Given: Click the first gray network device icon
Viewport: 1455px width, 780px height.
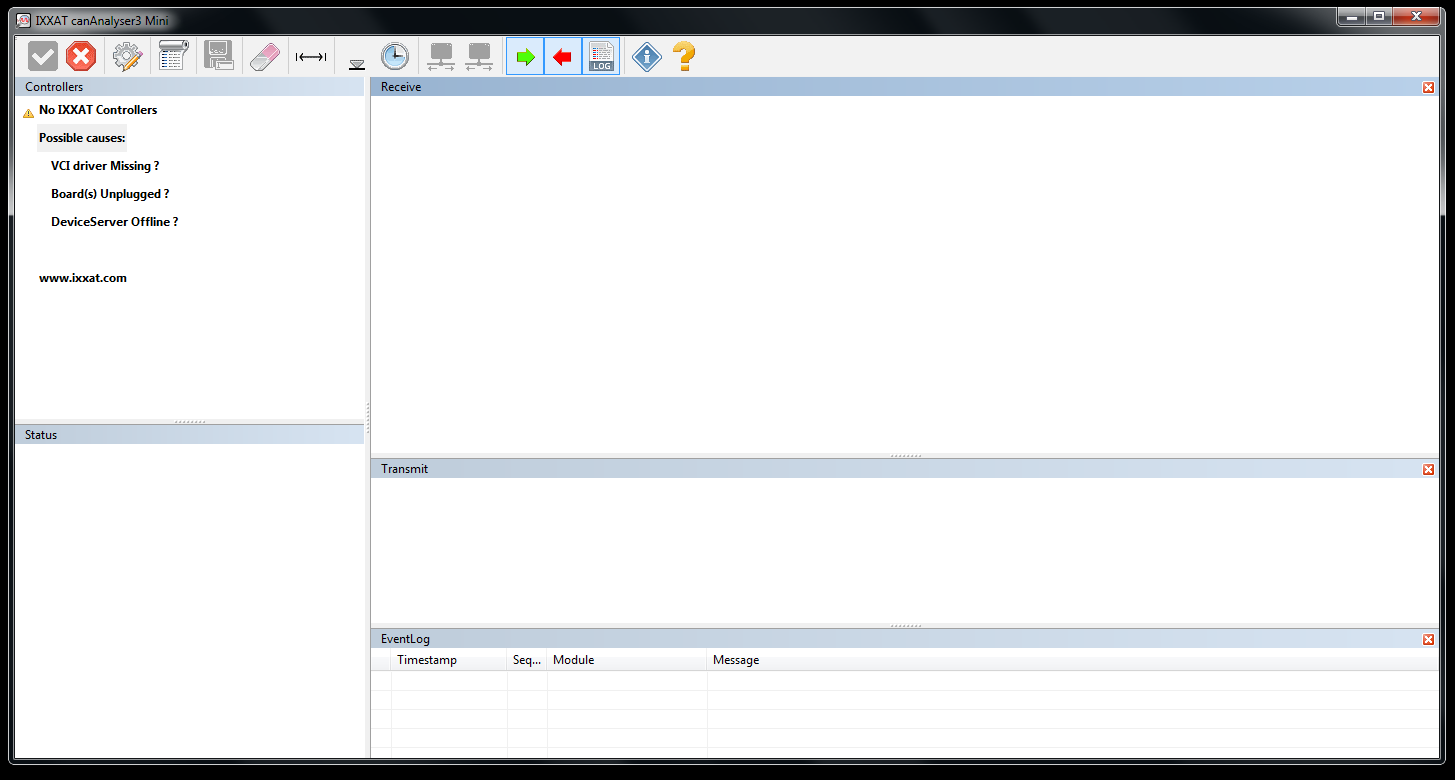Looking at the screenshot, I should click(441, 57).
